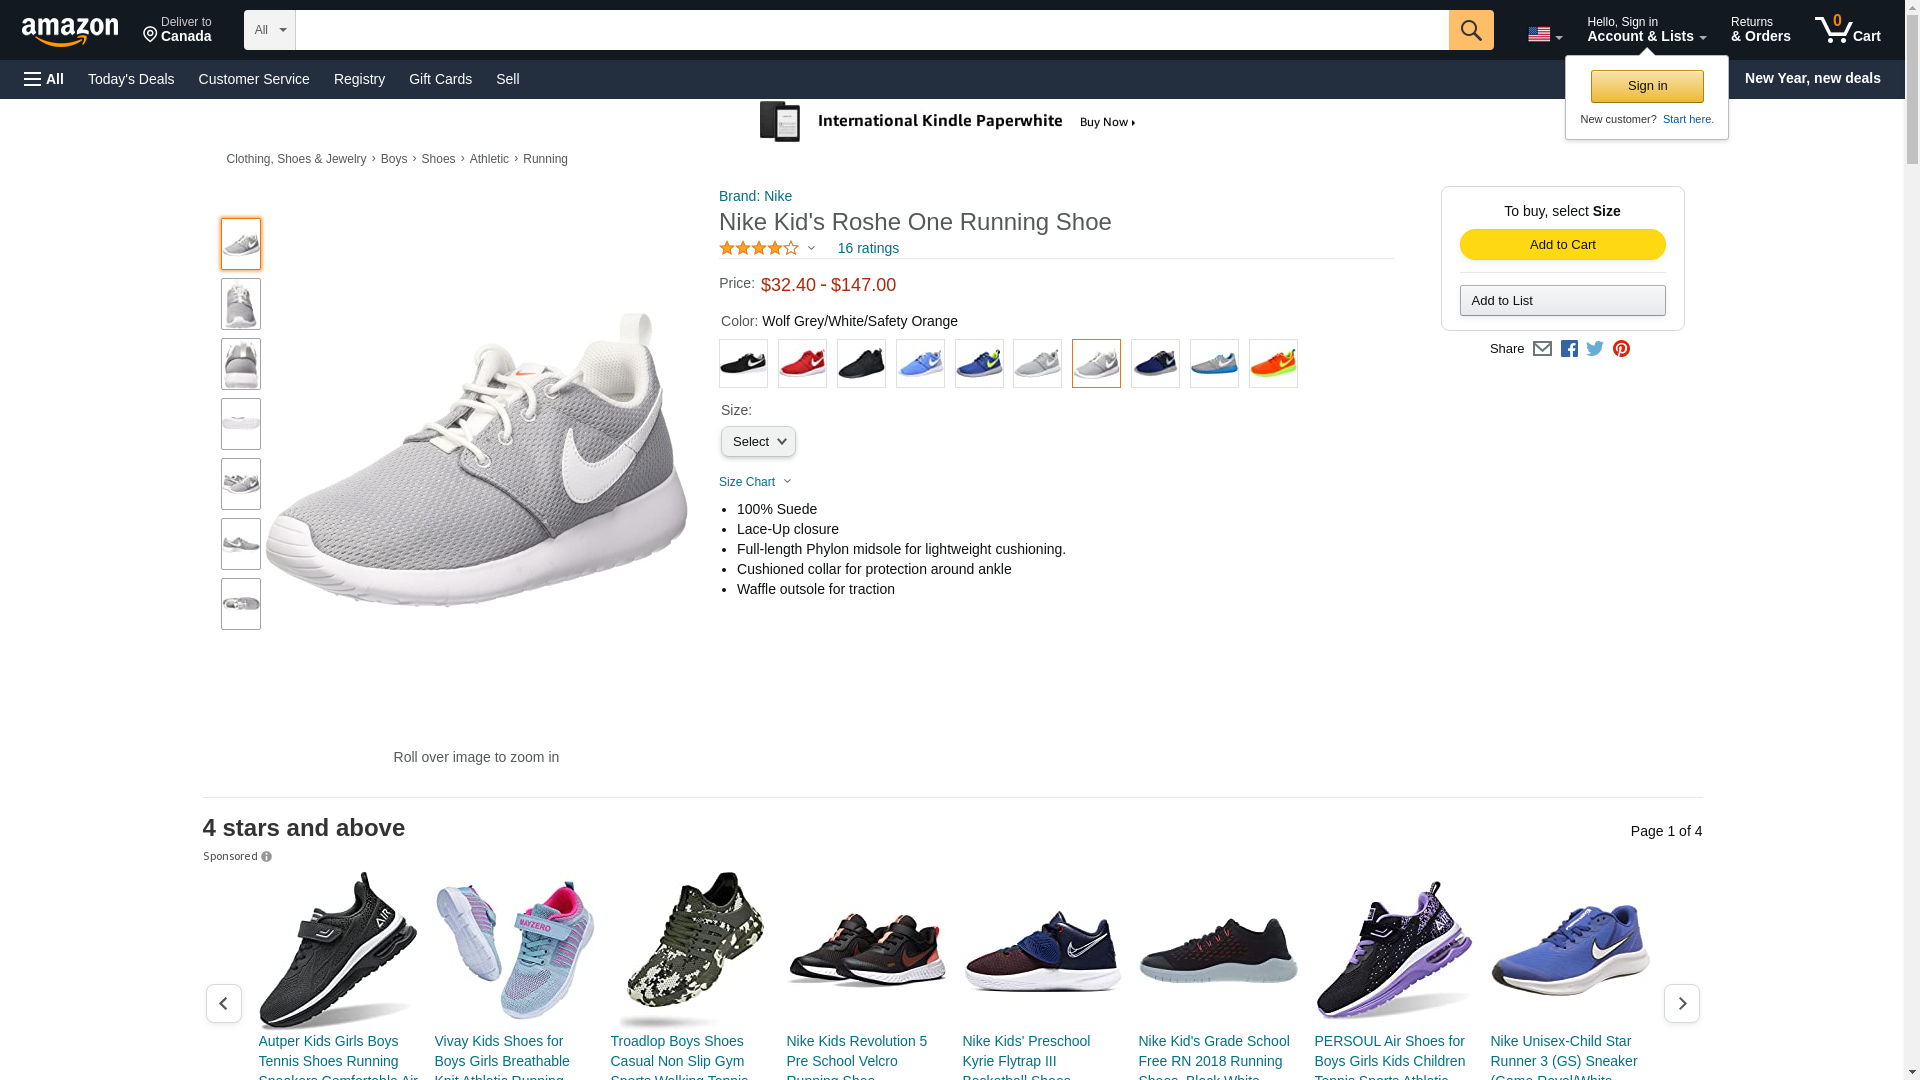Expand the Size Chart section
Viewport: 1920px width, 1080px height.
pos(755,482)
